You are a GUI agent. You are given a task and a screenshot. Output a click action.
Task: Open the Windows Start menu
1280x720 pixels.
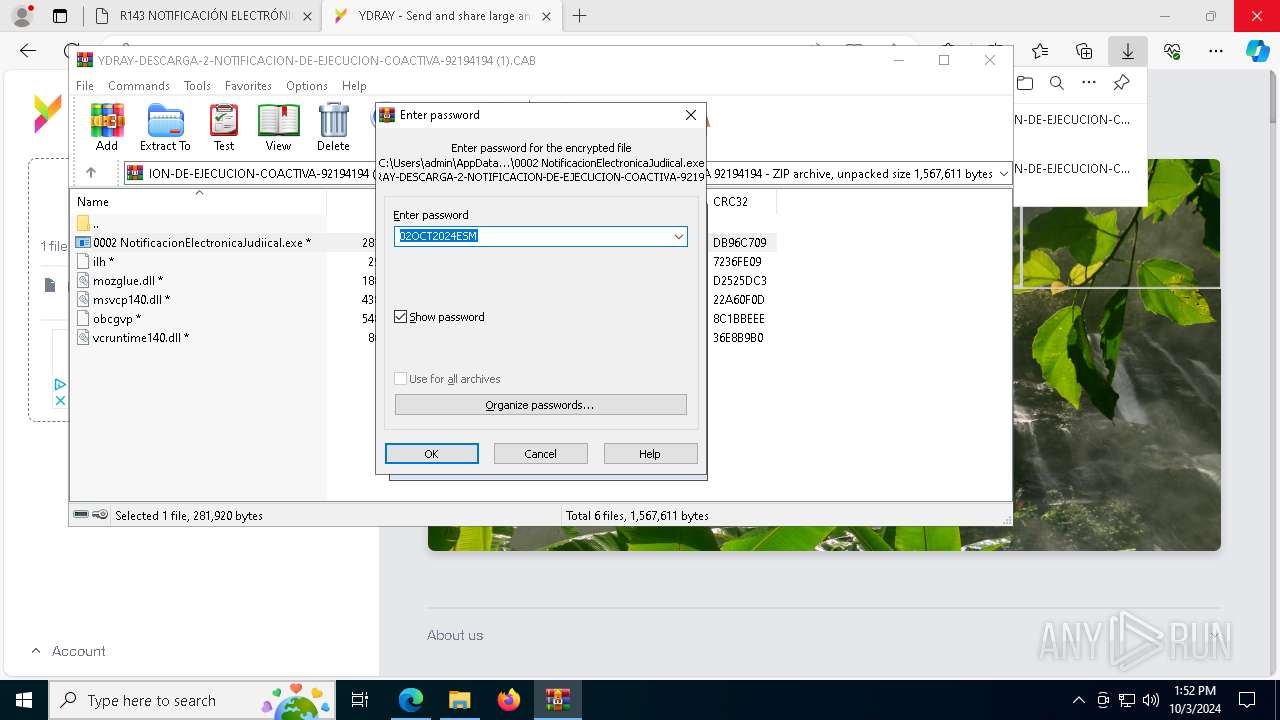pyautogui.click(x=23, y=700)
